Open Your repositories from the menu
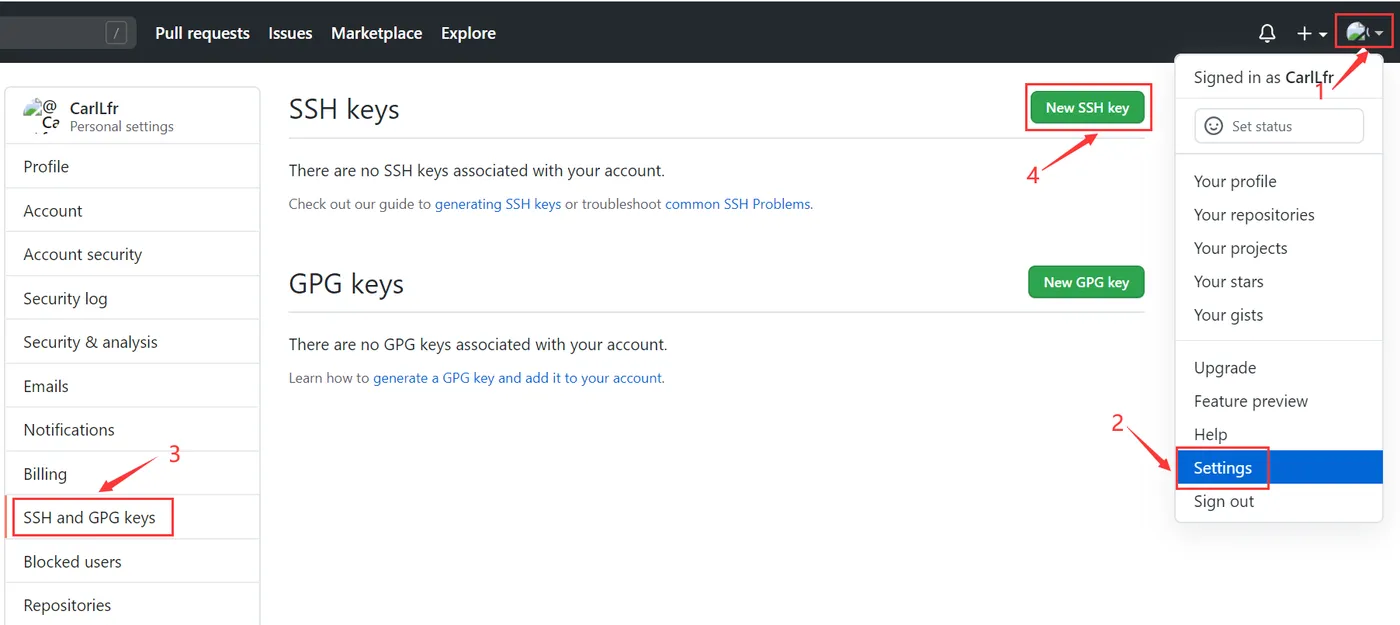The height and width of the screenshot is (625, 1400). [1253, 215]
